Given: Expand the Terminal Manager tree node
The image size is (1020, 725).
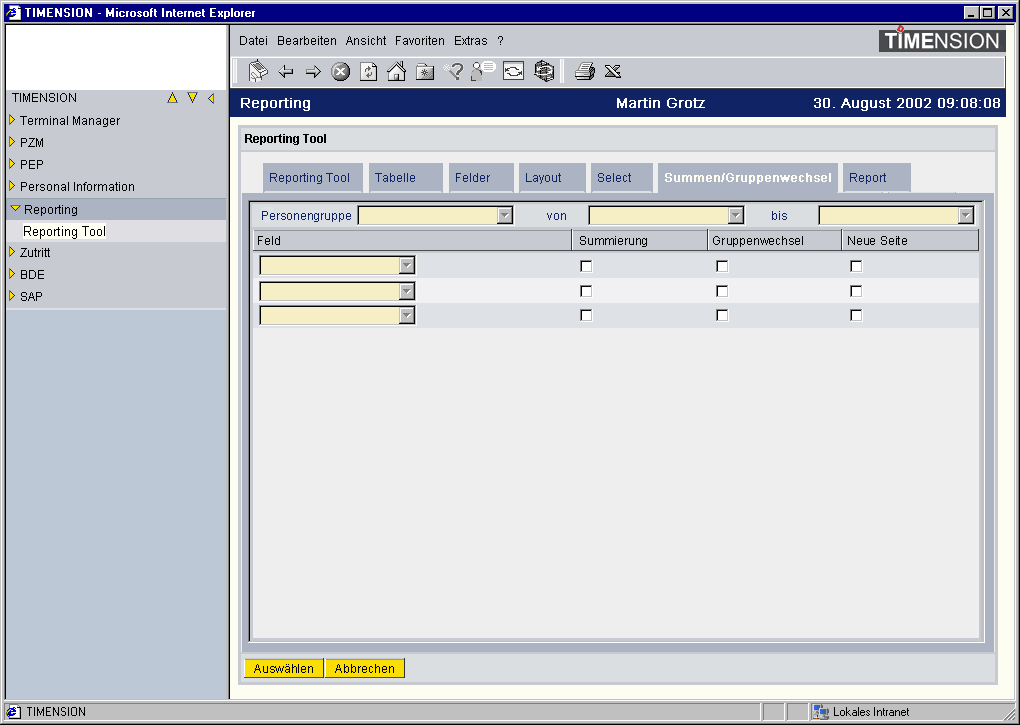Looking at the screenshot, I should tap(12, 120).
